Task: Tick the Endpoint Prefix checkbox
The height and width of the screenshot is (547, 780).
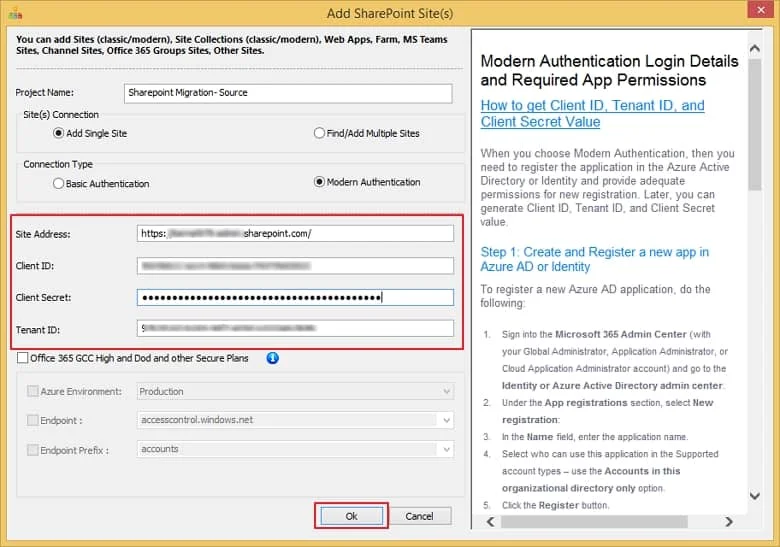Action: point(33,450)
